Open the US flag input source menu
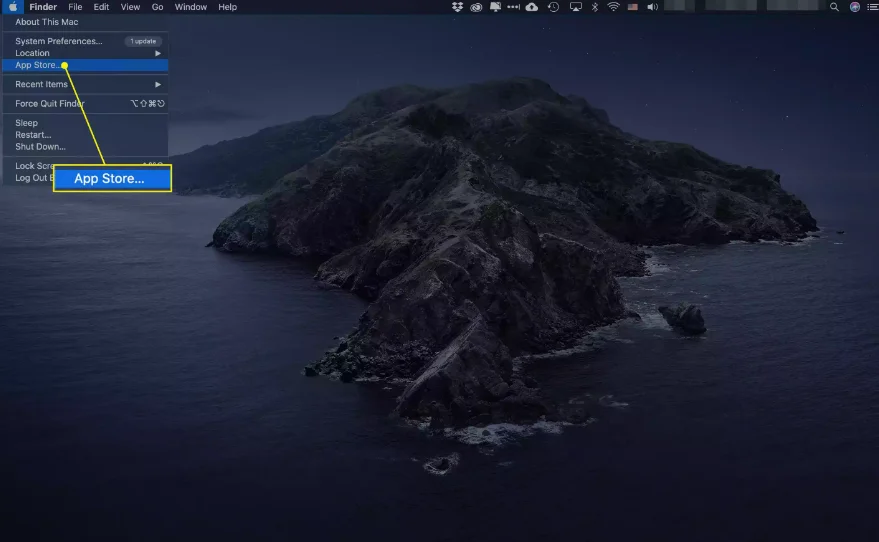Image resolution: width=879 pixels, height=542 pixels. pos(632,7)
